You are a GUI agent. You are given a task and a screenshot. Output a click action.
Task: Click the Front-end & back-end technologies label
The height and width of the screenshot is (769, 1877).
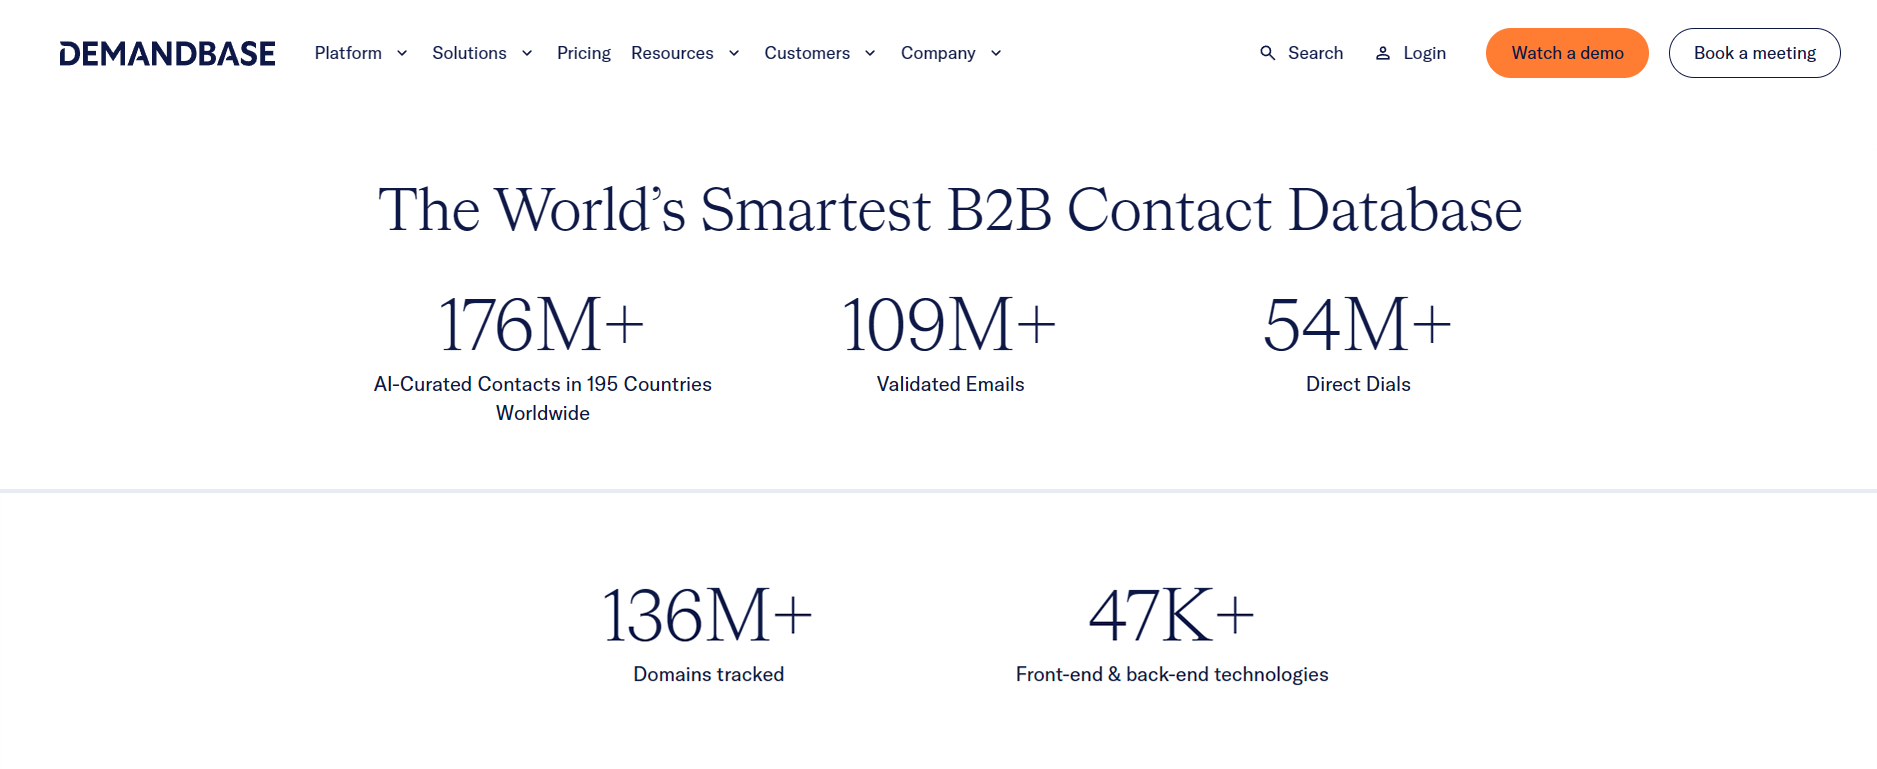tap(1172, 674)
